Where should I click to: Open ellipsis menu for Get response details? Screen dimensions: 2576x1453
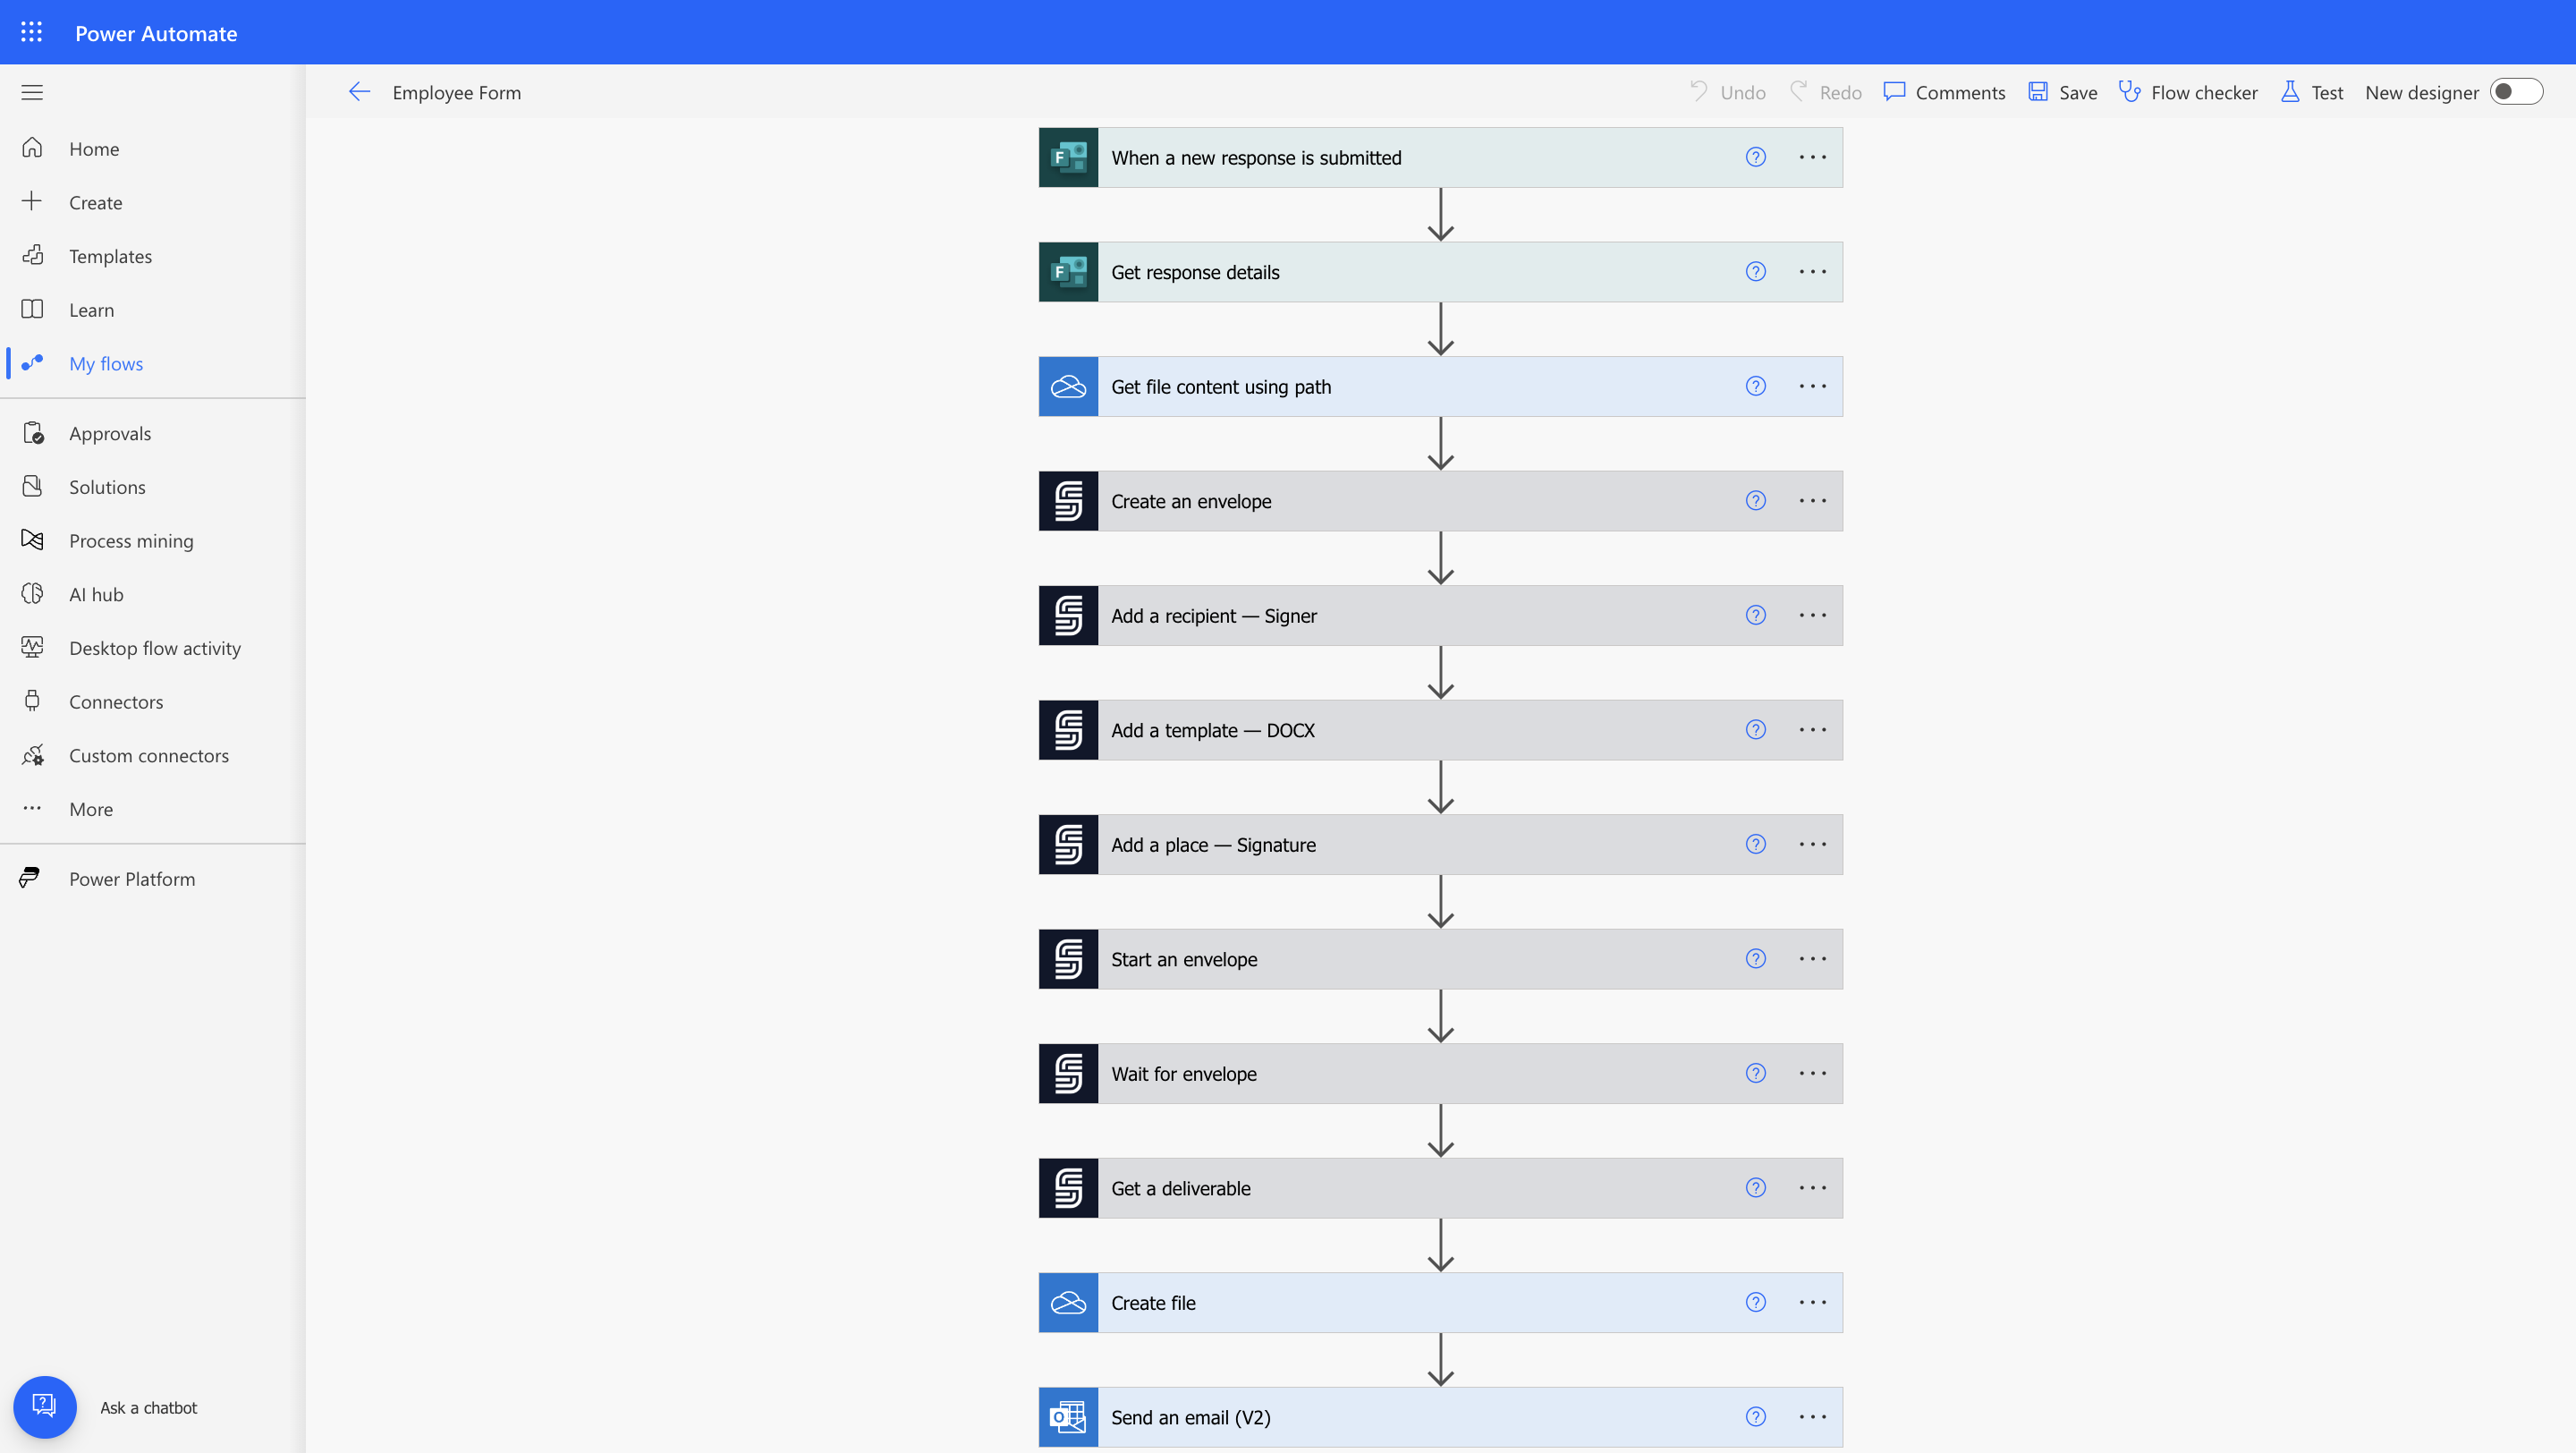tap(1812, 272)
